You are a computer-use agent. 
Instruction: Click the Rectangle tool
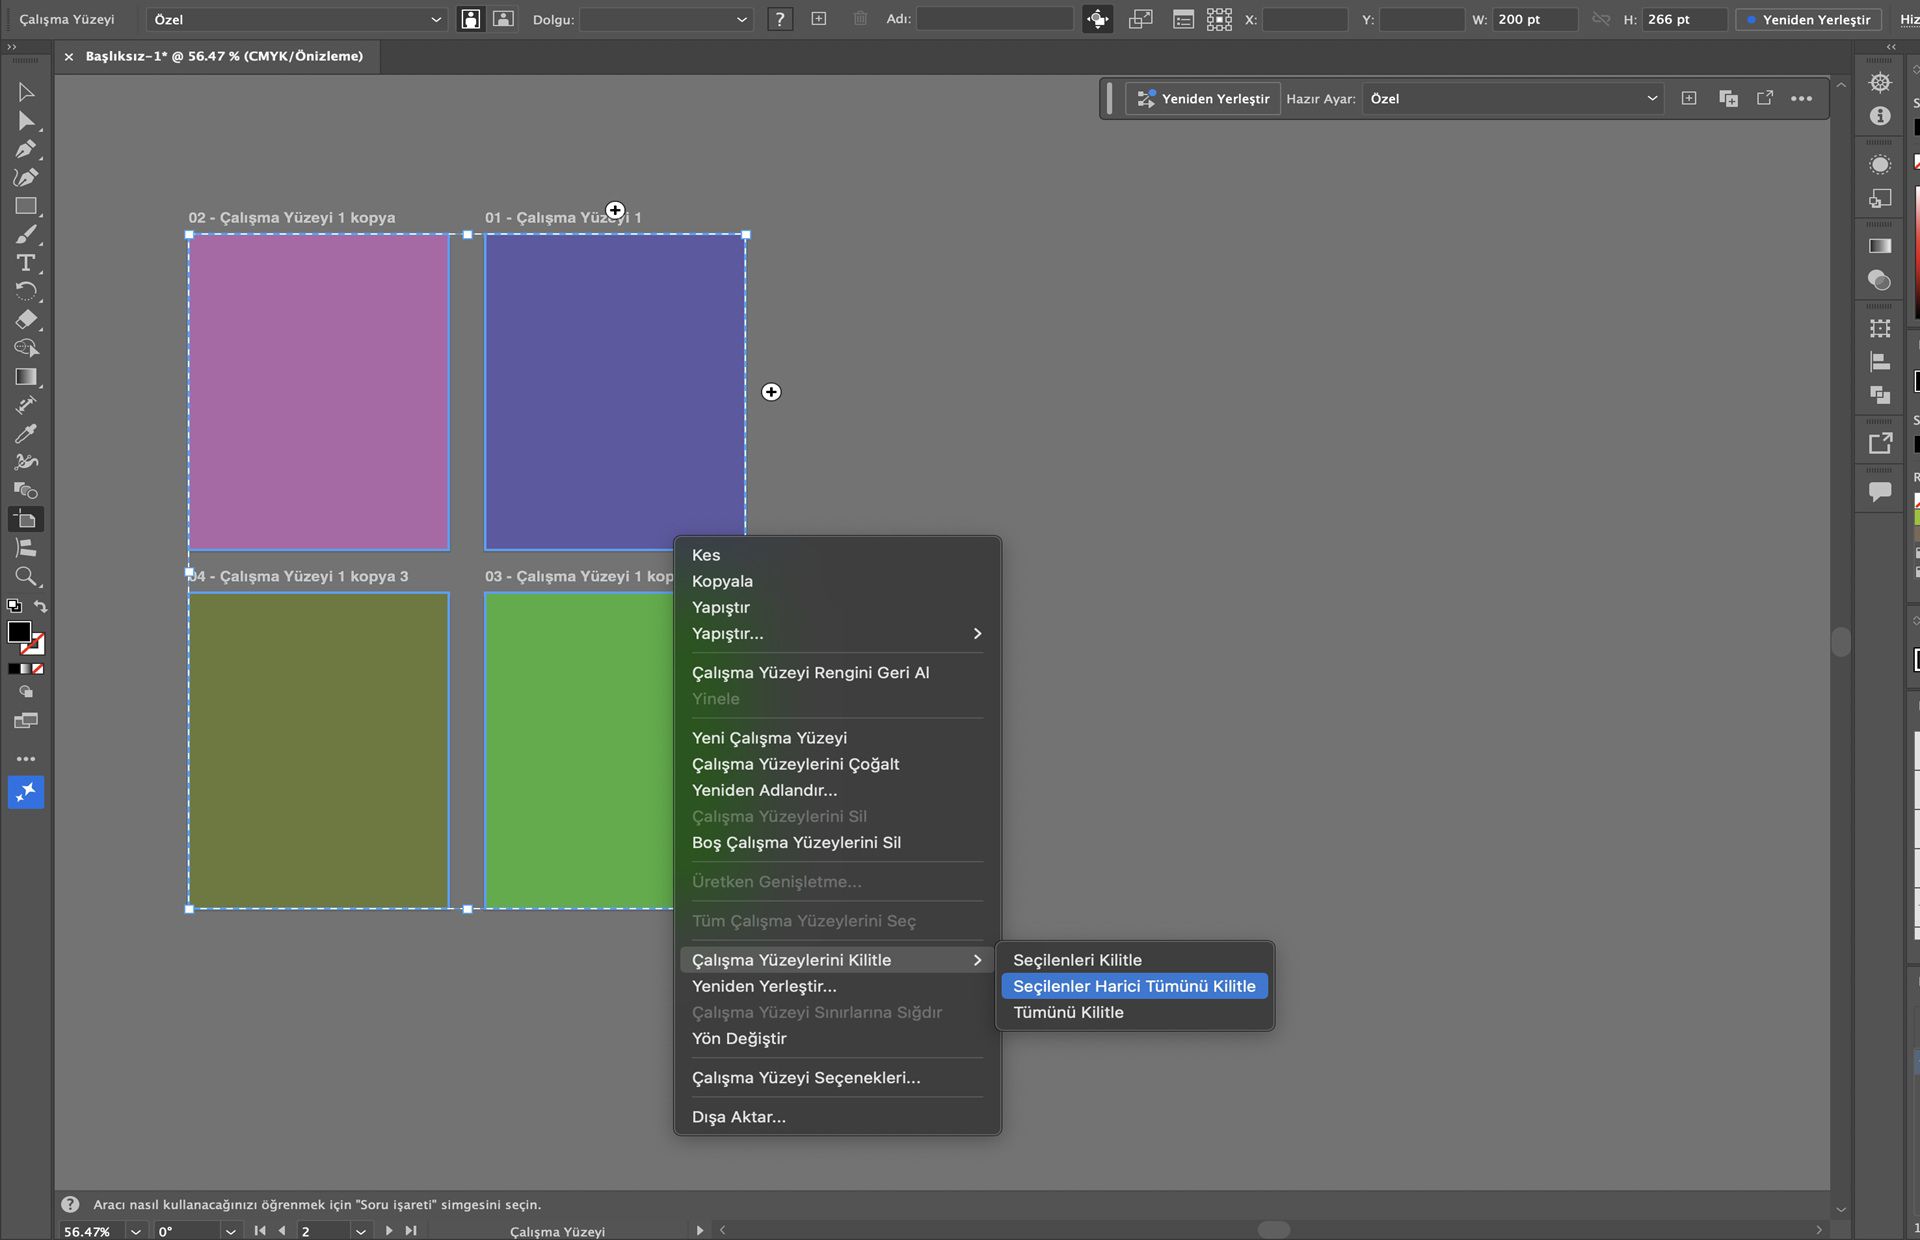(26, 206)
